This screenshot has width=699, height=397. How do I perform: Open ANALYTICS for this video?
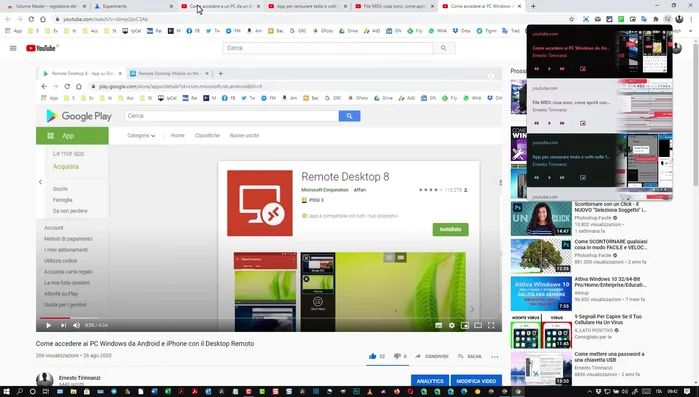(x=430, y=381)
